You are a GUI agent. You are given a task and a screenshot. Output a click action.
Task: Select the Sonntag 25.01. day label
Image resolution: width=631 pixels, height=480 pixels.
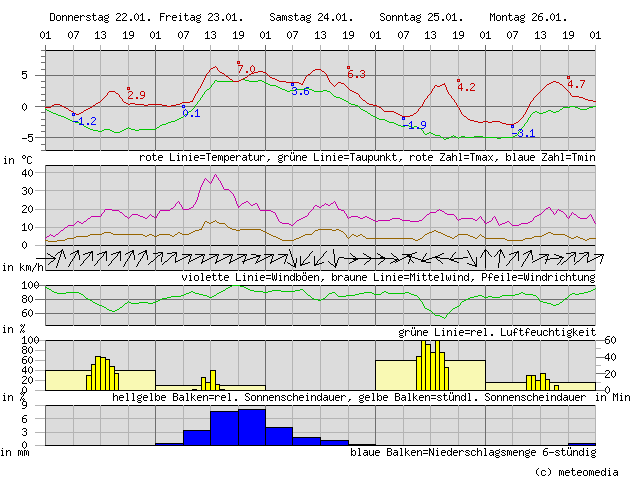click(421, 18)
